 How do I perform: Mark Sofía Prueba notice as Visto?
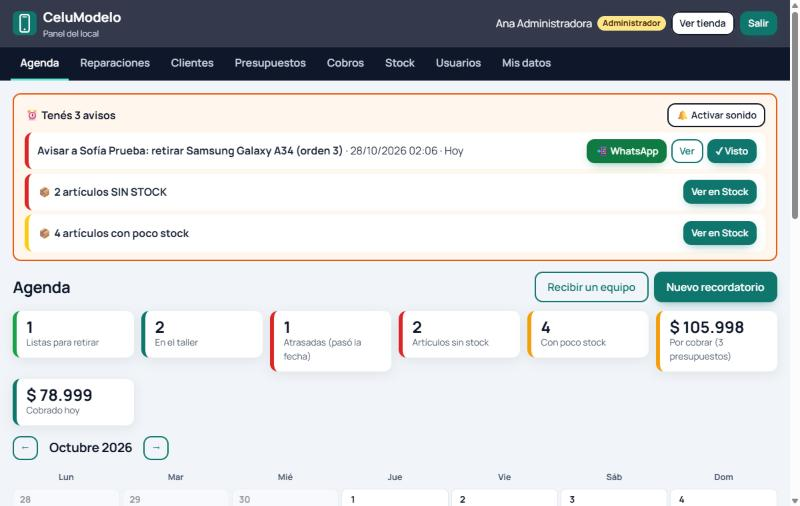tap(732, 151)
